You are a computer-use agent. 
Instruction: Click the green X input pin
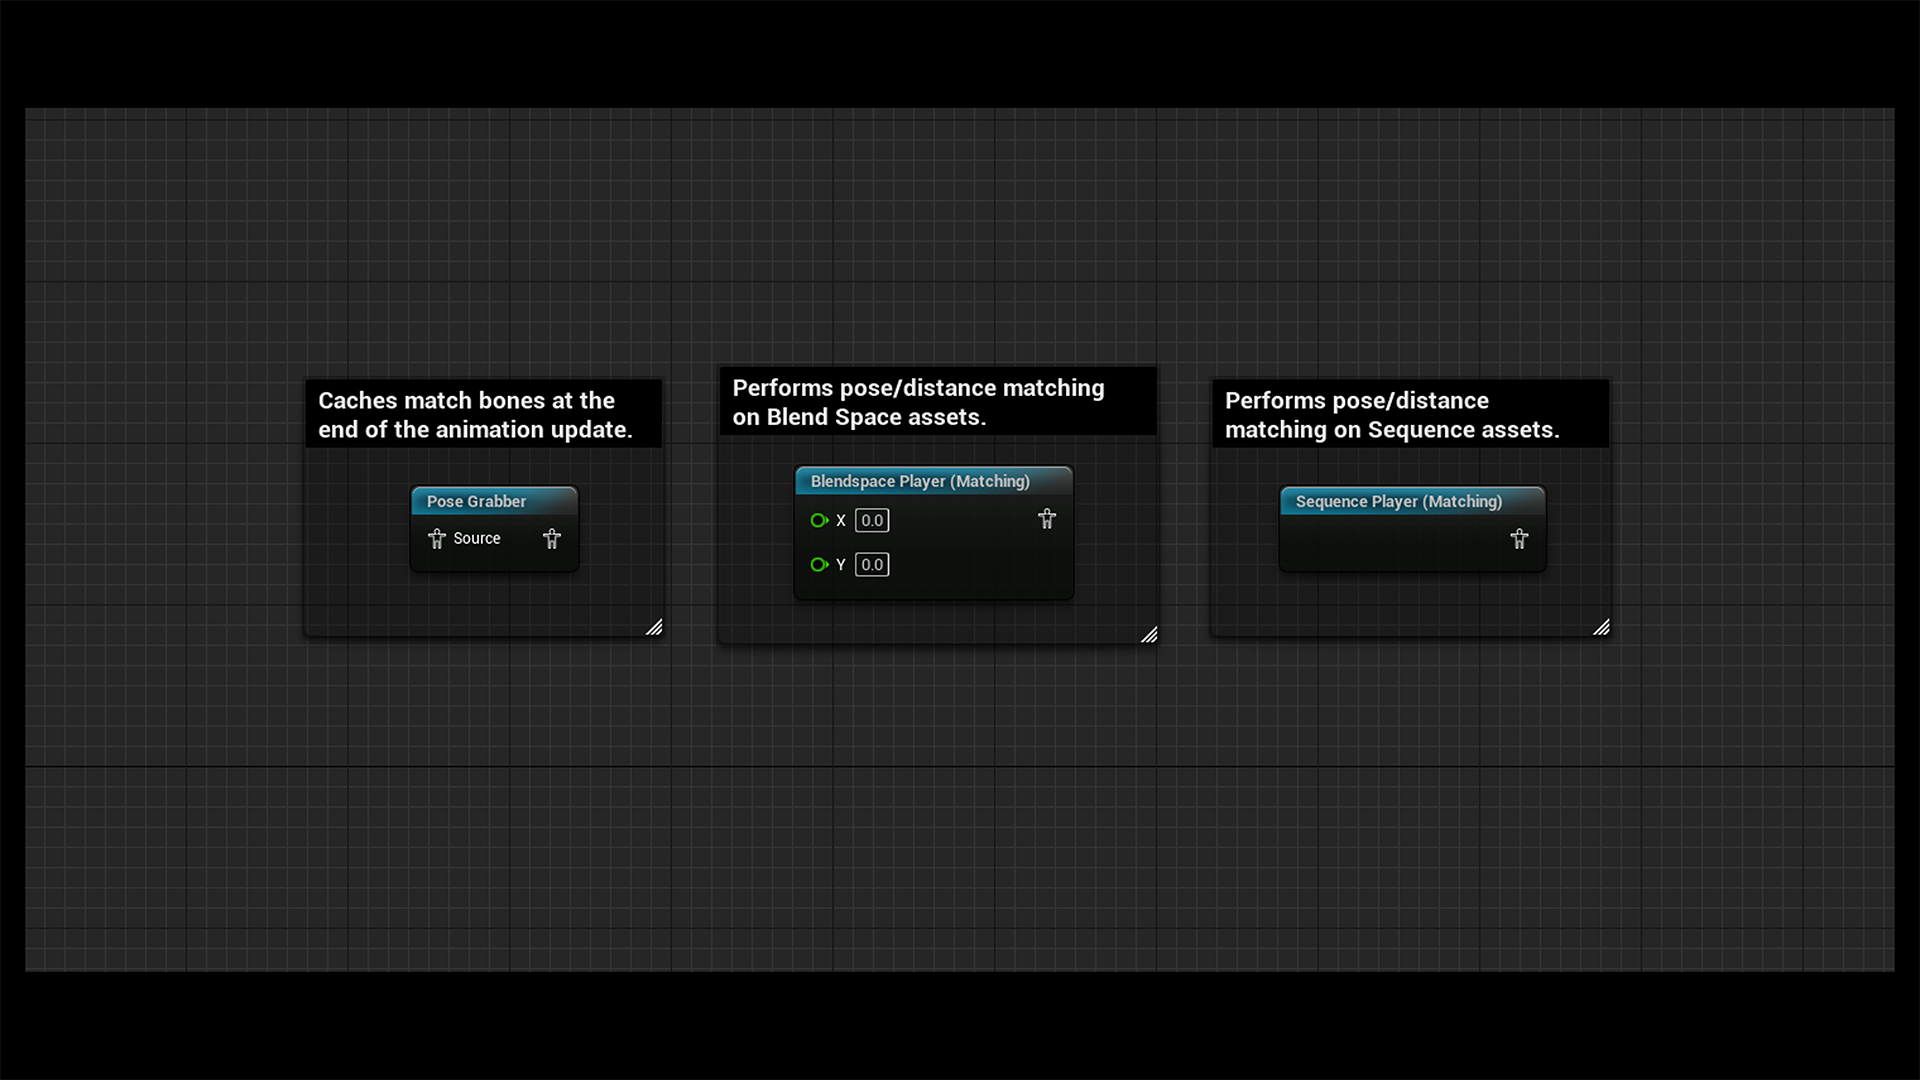click(x=819, y=520)
